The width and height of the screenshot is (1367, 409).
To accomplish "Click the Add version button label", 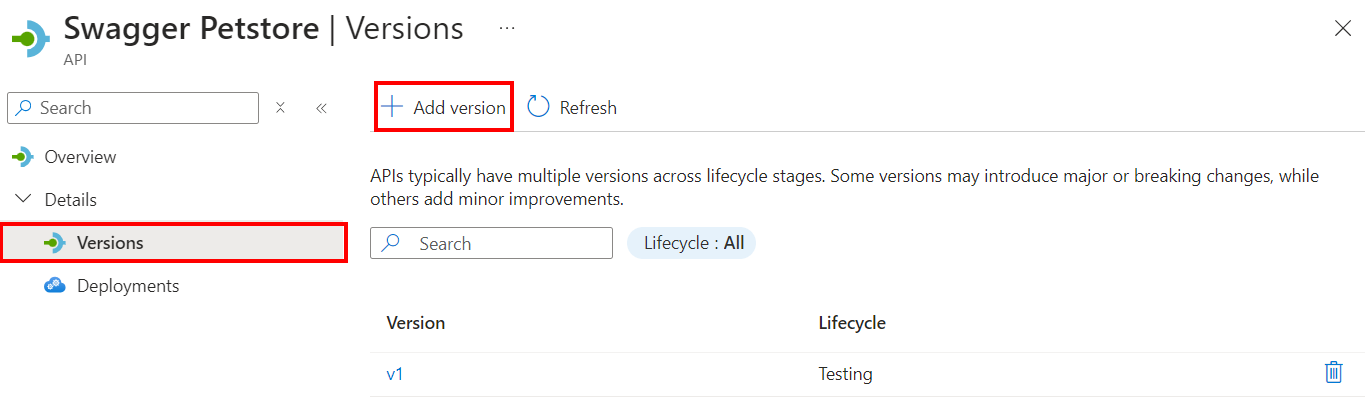I will 459,108.
